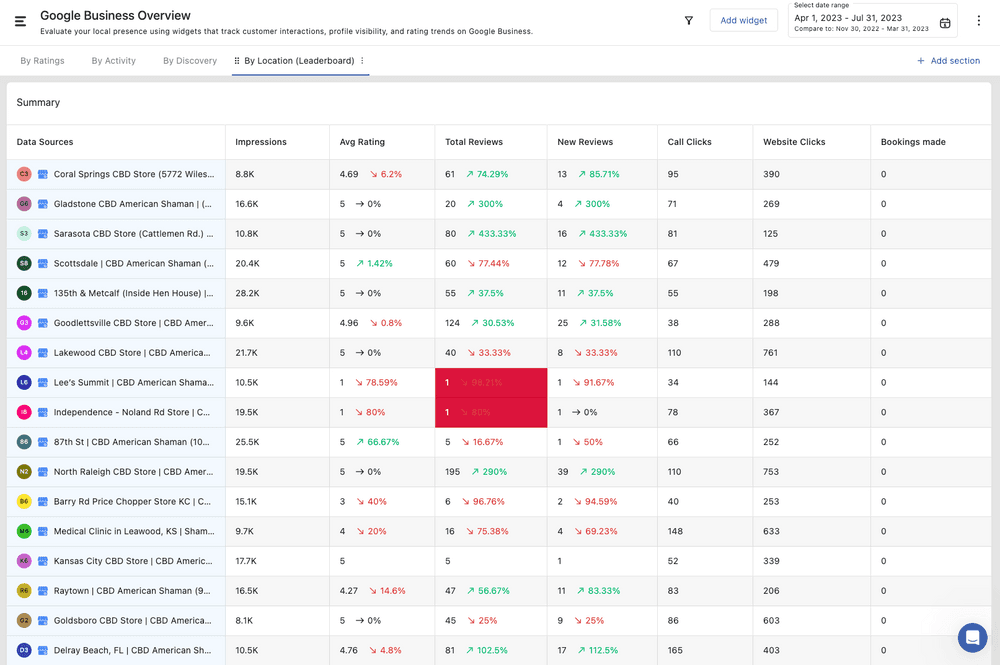Viewport: 1000px width, 665px height.
Task: Click the filter funnel icon
Action: (688, 20)
